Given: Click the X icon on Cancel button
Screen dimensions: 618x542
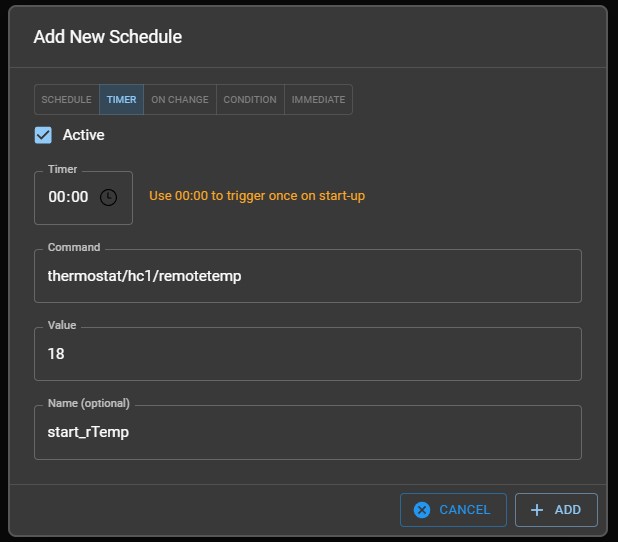Looking at the screenshot, I should point(422,510).
